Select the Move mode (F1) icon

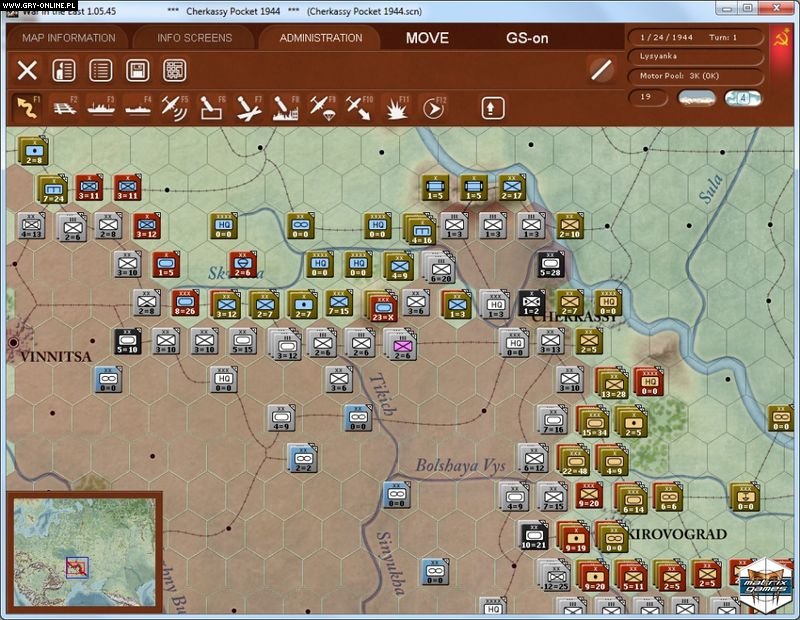[28, 107]
